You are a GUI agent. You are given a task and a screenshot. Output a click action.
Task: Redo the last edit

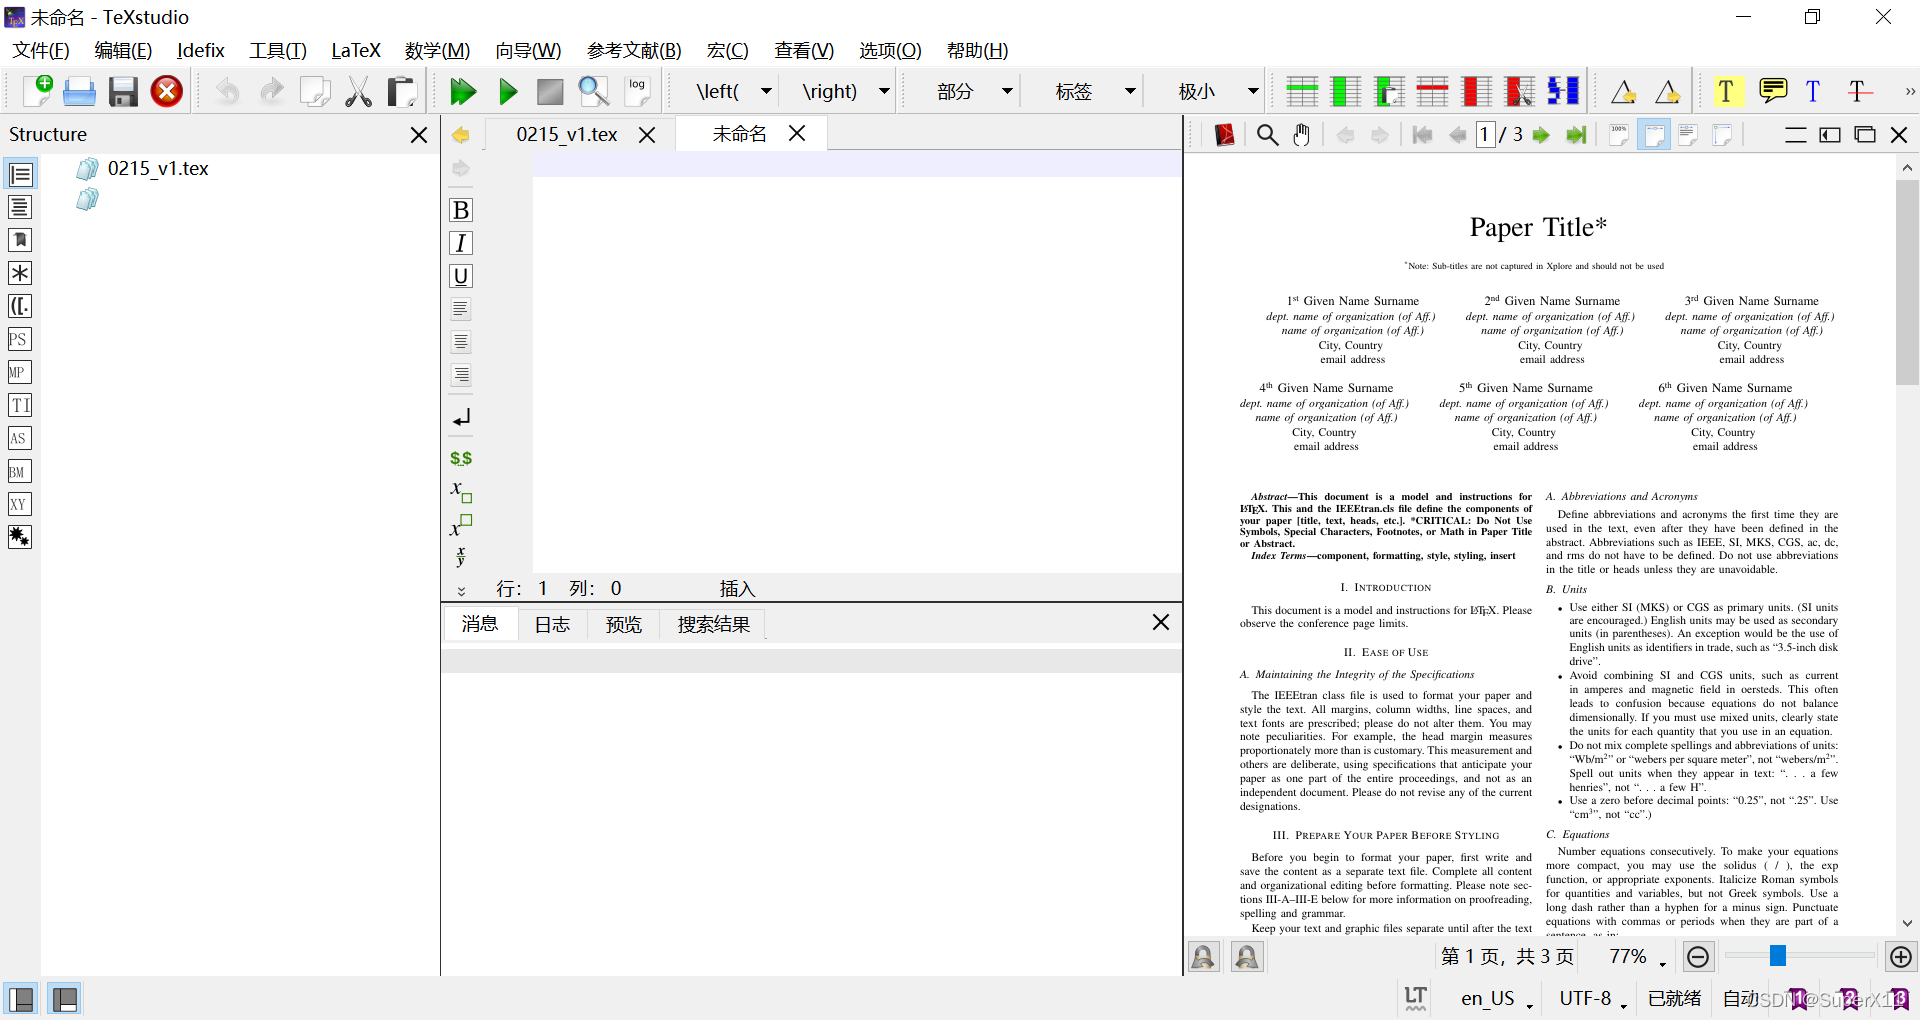tap(271, 91)
